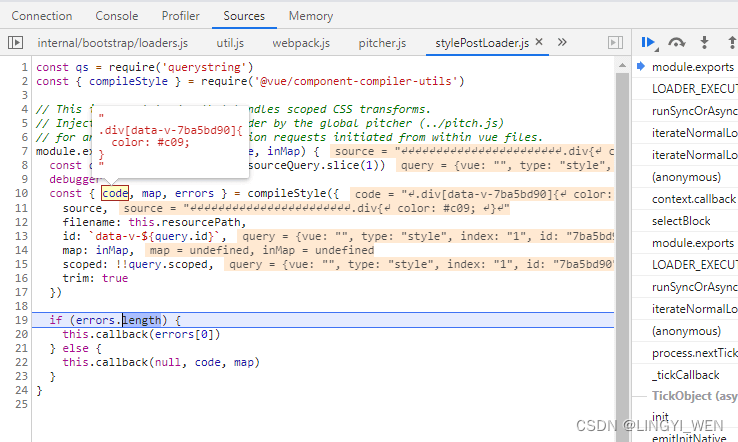Image resolution: width=738 pixels, height=442 pixels.
Task: Click 'errors' in the if statement
Action: pyautogui.click(x=96, y=320)
